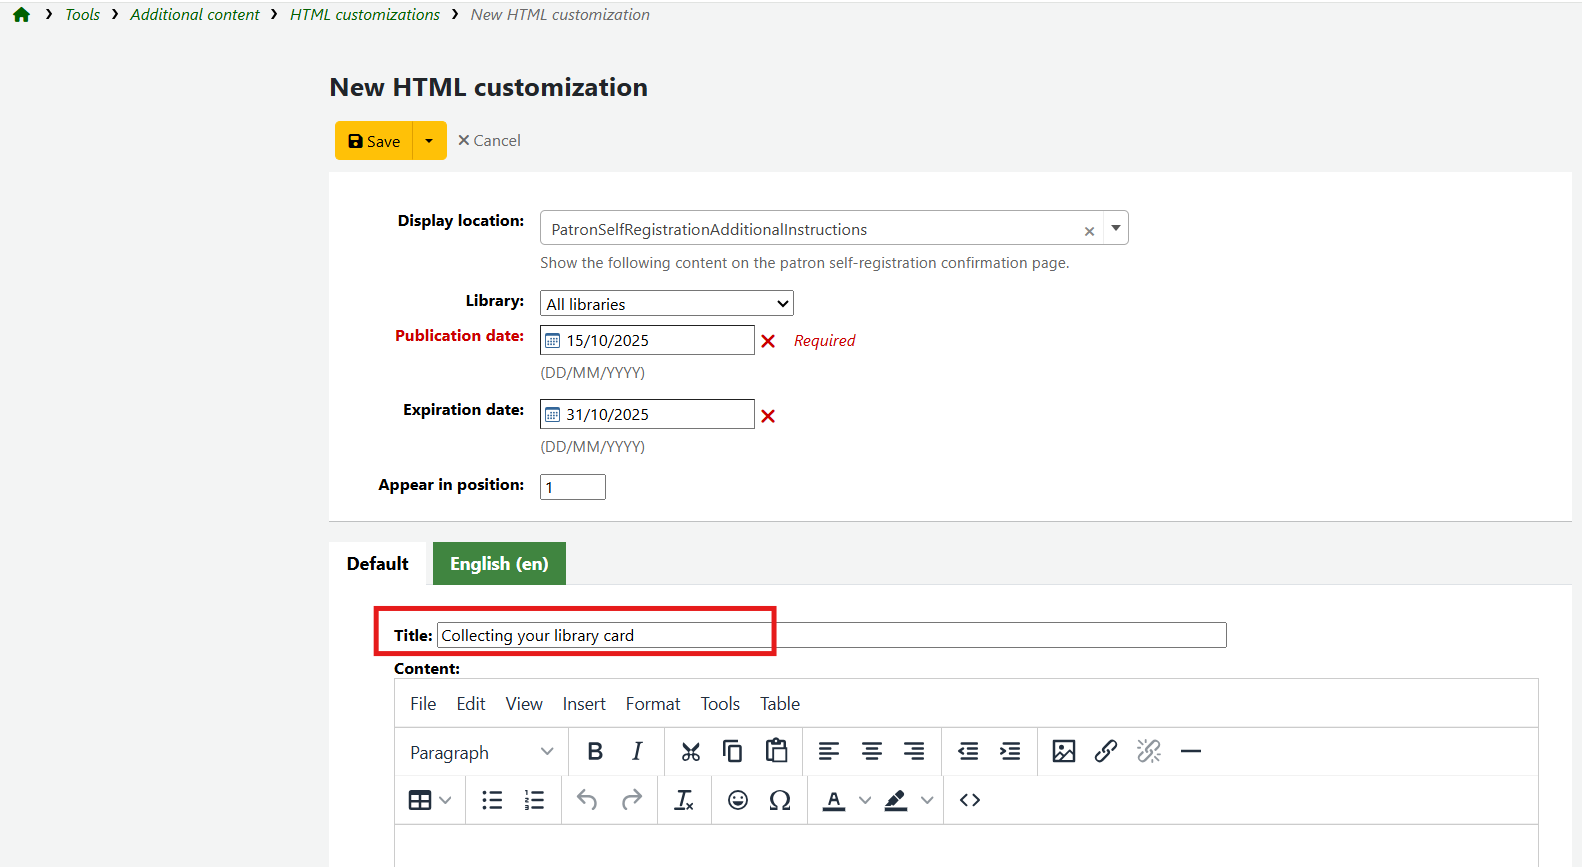Click the cut scissors icon

(x=690, y=752)
